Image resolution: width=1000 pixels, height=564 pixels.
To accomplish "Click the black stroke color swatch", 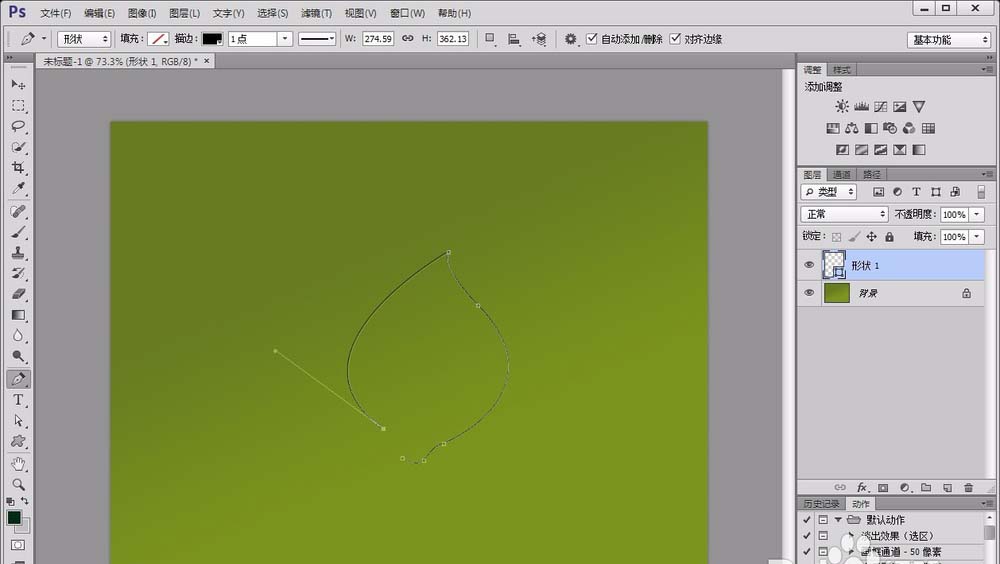I will [x=212, y=39].
